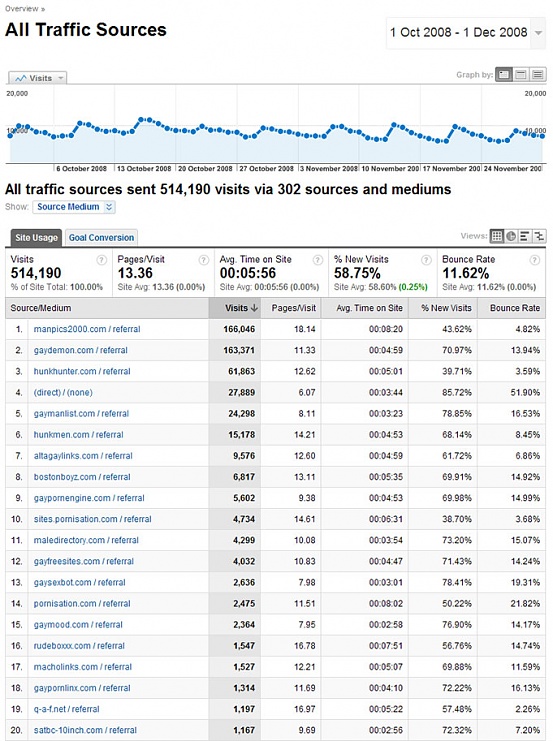The image size is (553, 741).
Task: Select the month graph-by view icon
Action: click(537, 75)
